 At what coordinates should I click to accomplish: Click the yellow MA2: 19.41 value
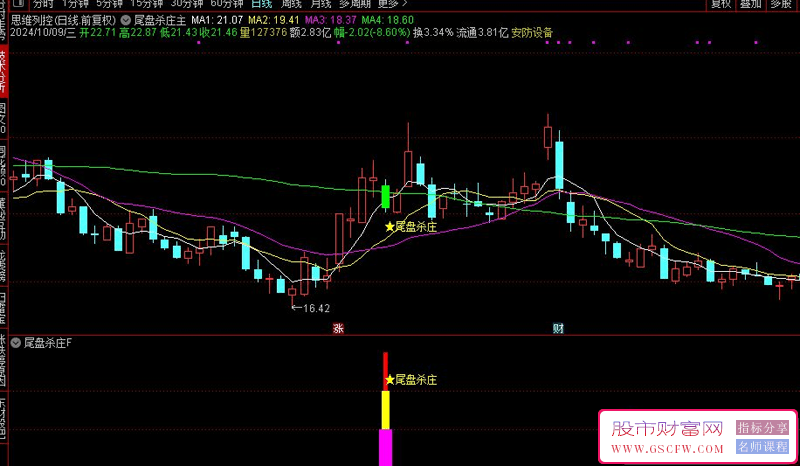[273, 20]
